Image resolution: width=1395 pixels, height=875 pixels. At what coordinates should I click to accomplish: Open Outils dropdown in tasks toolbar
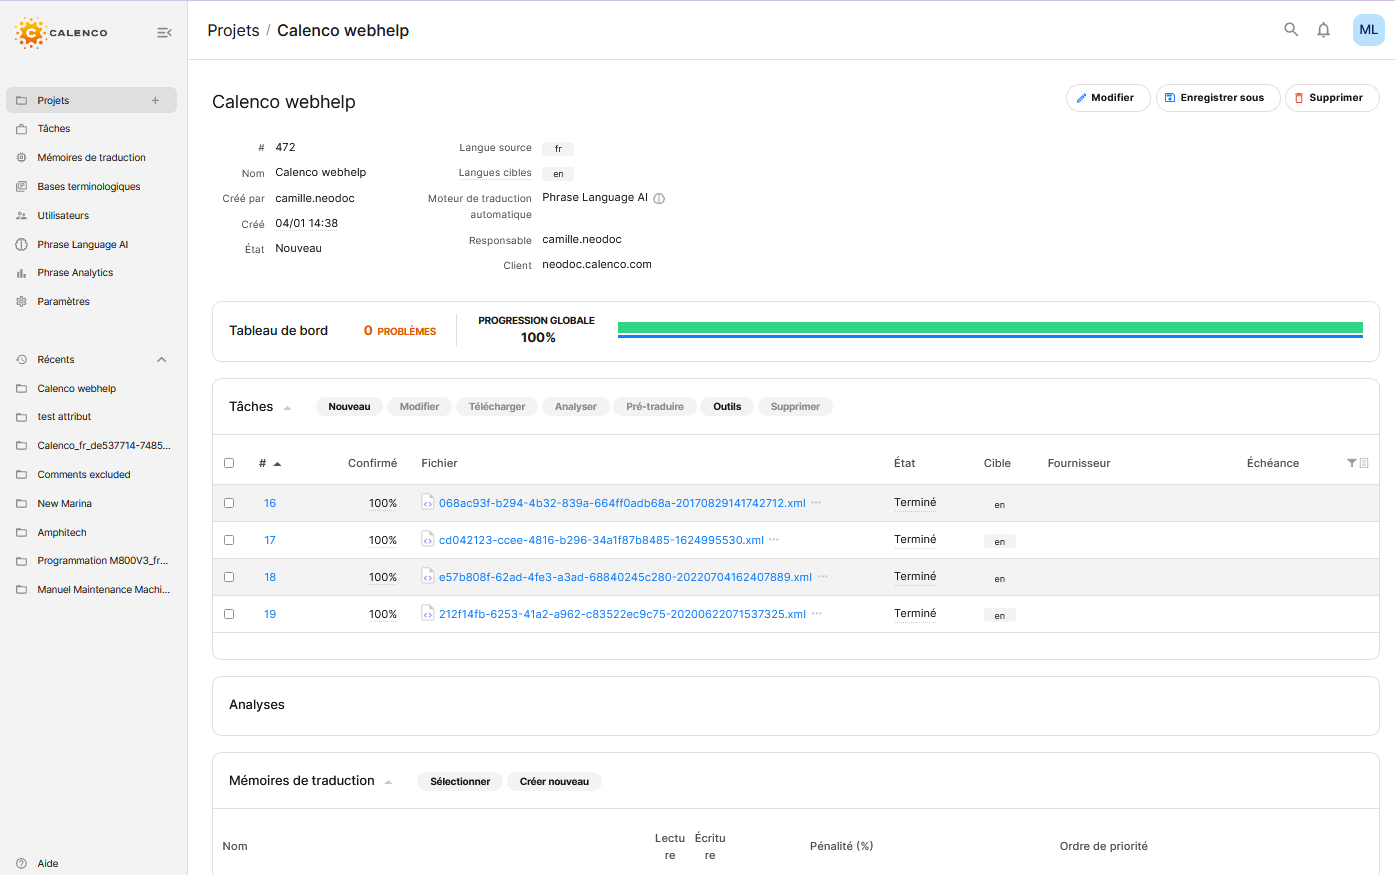(x=727, y=407)
